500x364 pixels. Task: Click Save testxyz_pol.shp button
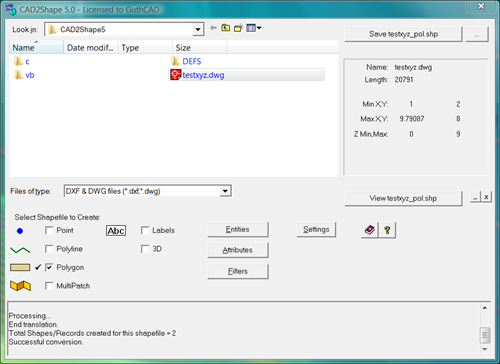coord(403,34)
